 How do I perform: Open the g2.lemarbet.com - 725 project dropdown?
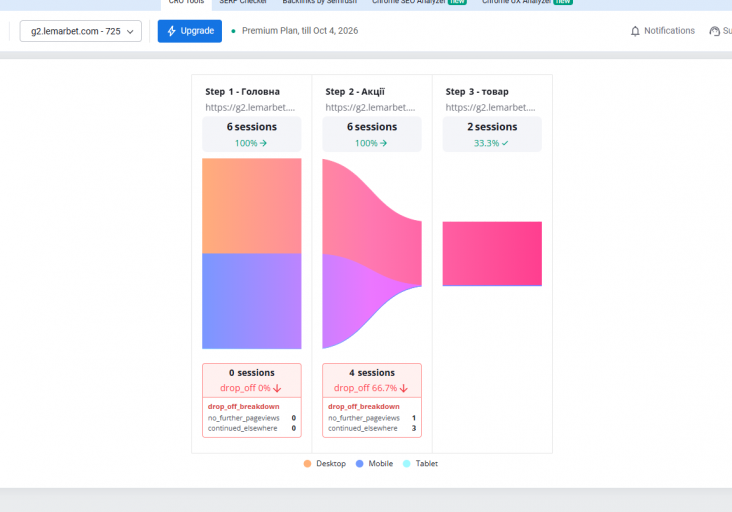coord(80,31)
